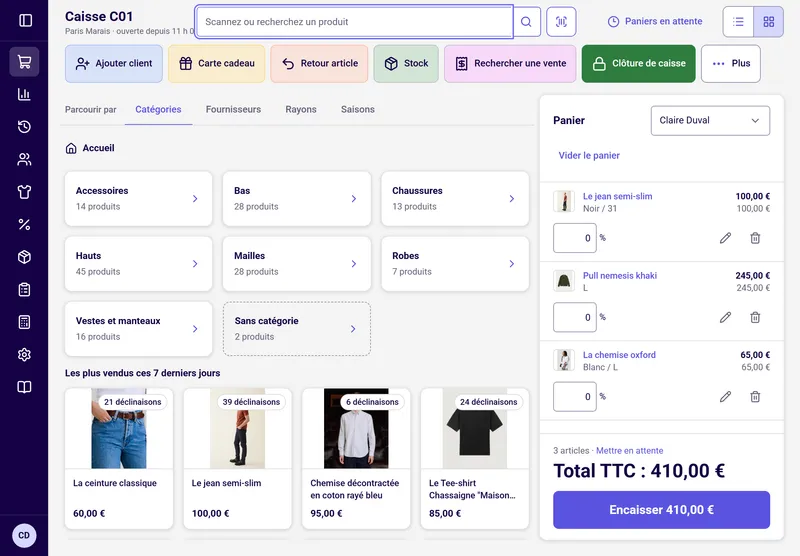The width and height of the screenshot is (800, 556).
Task: Delete La chemise oxford from cart
Action: click(755, 397)
